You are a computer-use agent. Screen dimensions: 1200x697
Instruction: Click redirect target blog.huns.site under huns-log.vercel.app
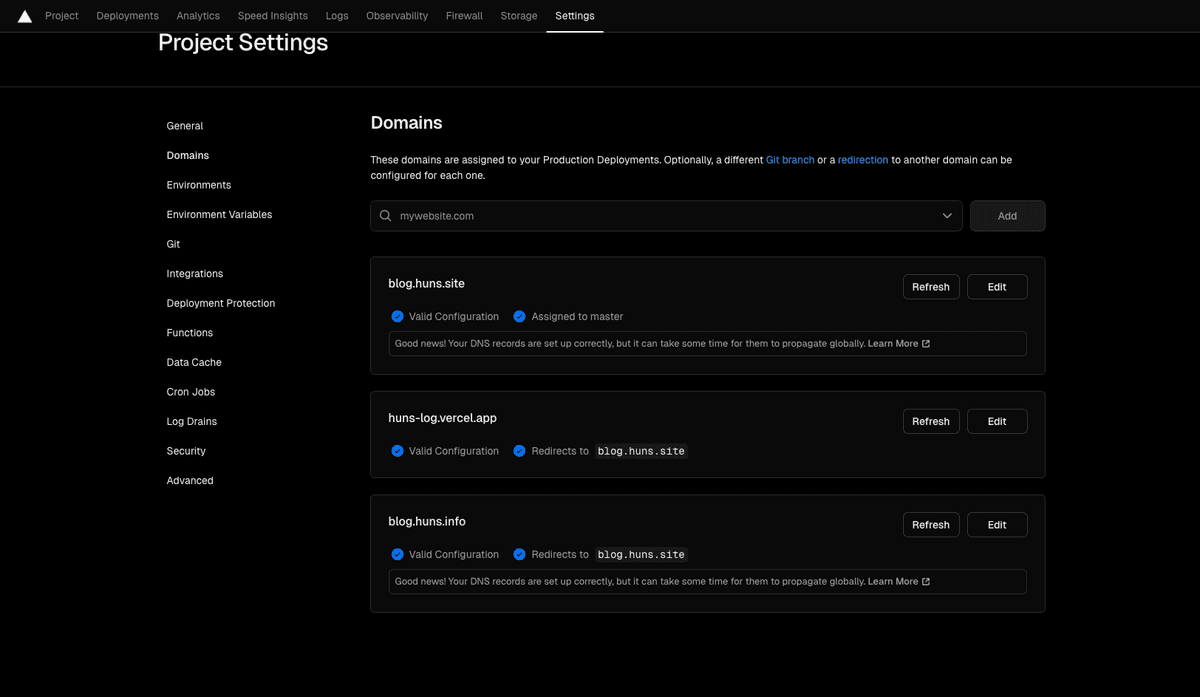641,451
